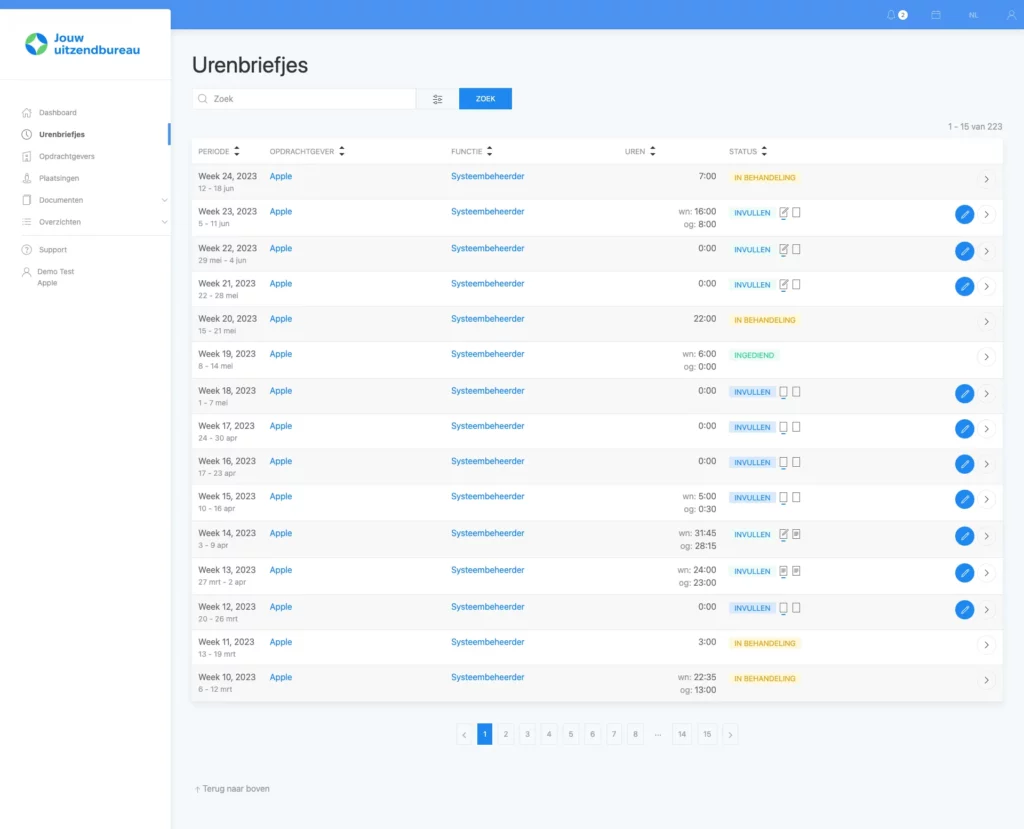
Task: Sort table by Periode column
Action: click(x=218, y=152)
